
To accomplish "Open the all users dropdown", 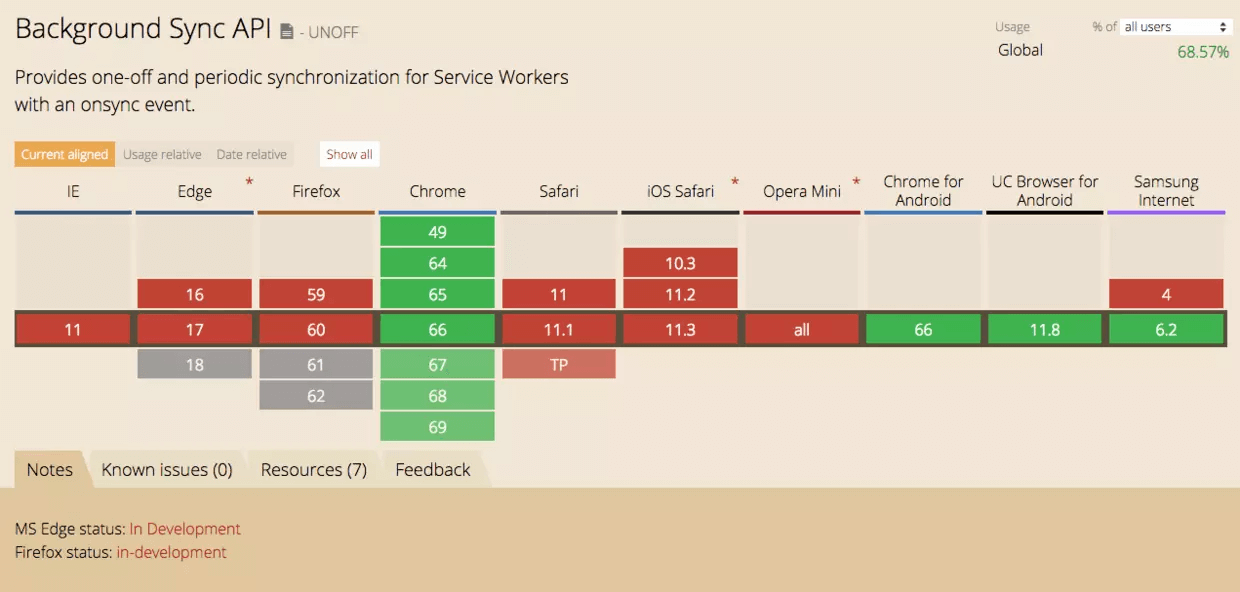I will [x=1175, y=27].
